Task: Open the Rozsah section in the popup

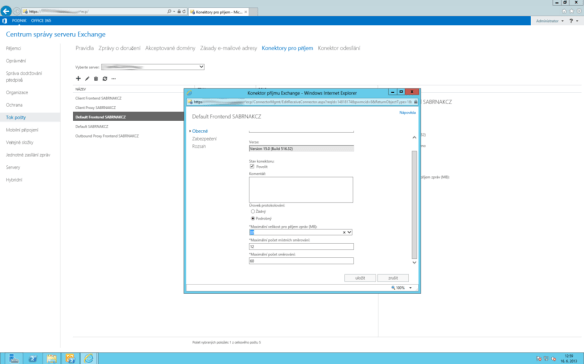Action: pos(199,146)
